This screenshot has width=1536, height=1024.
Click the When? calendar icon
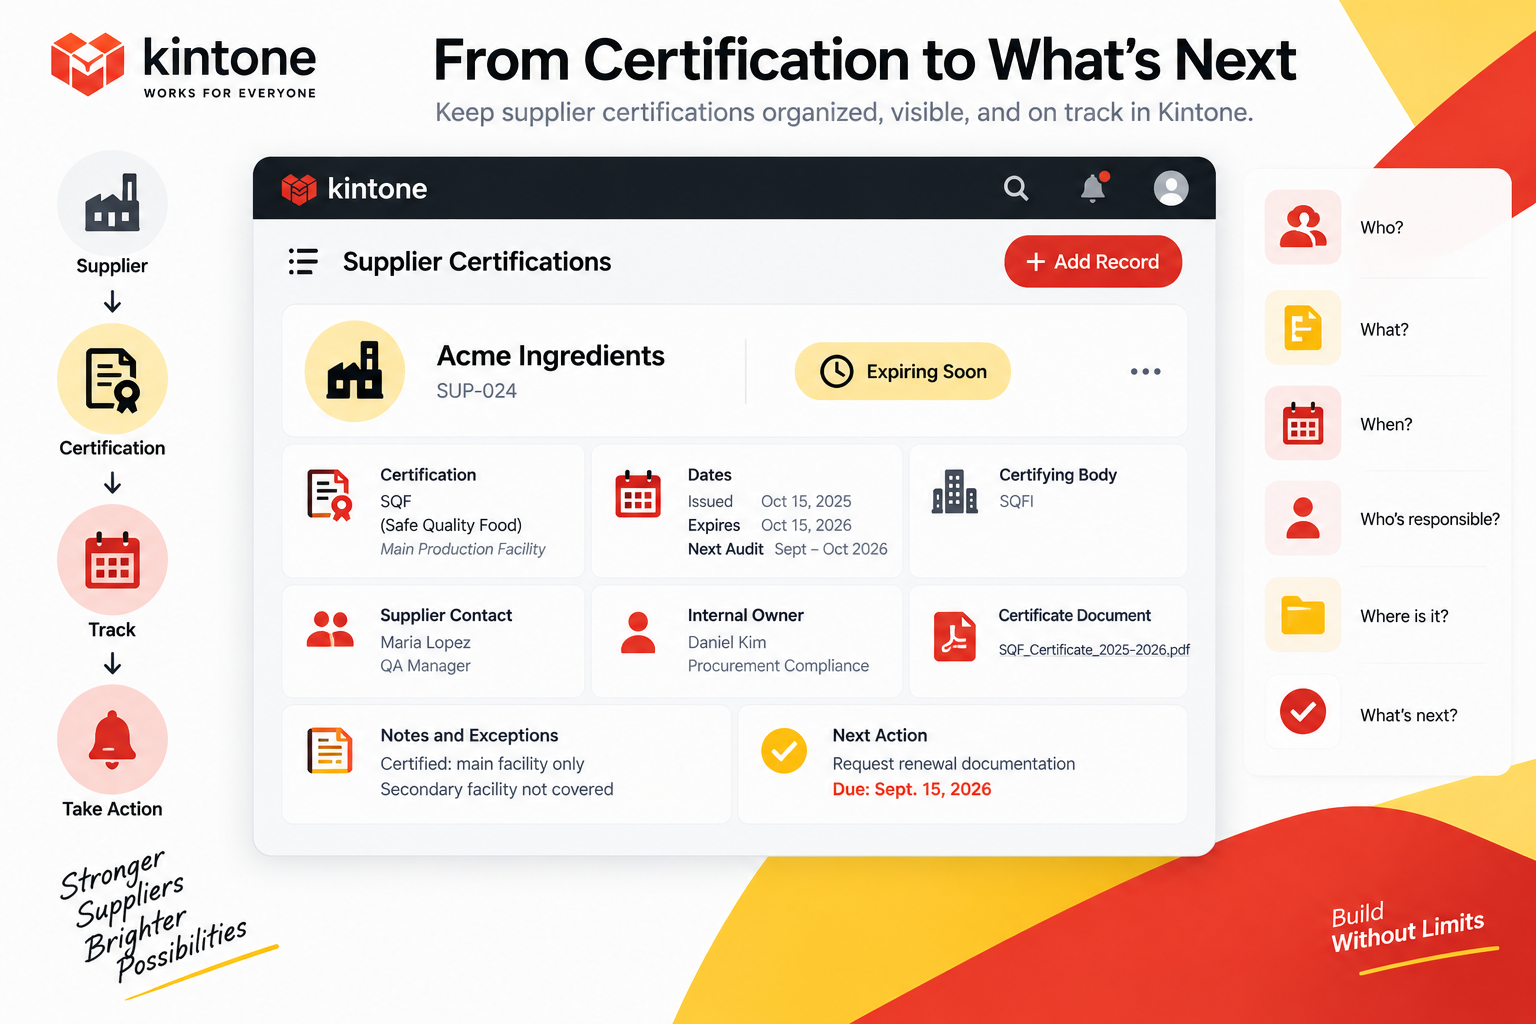point(1303,423)
